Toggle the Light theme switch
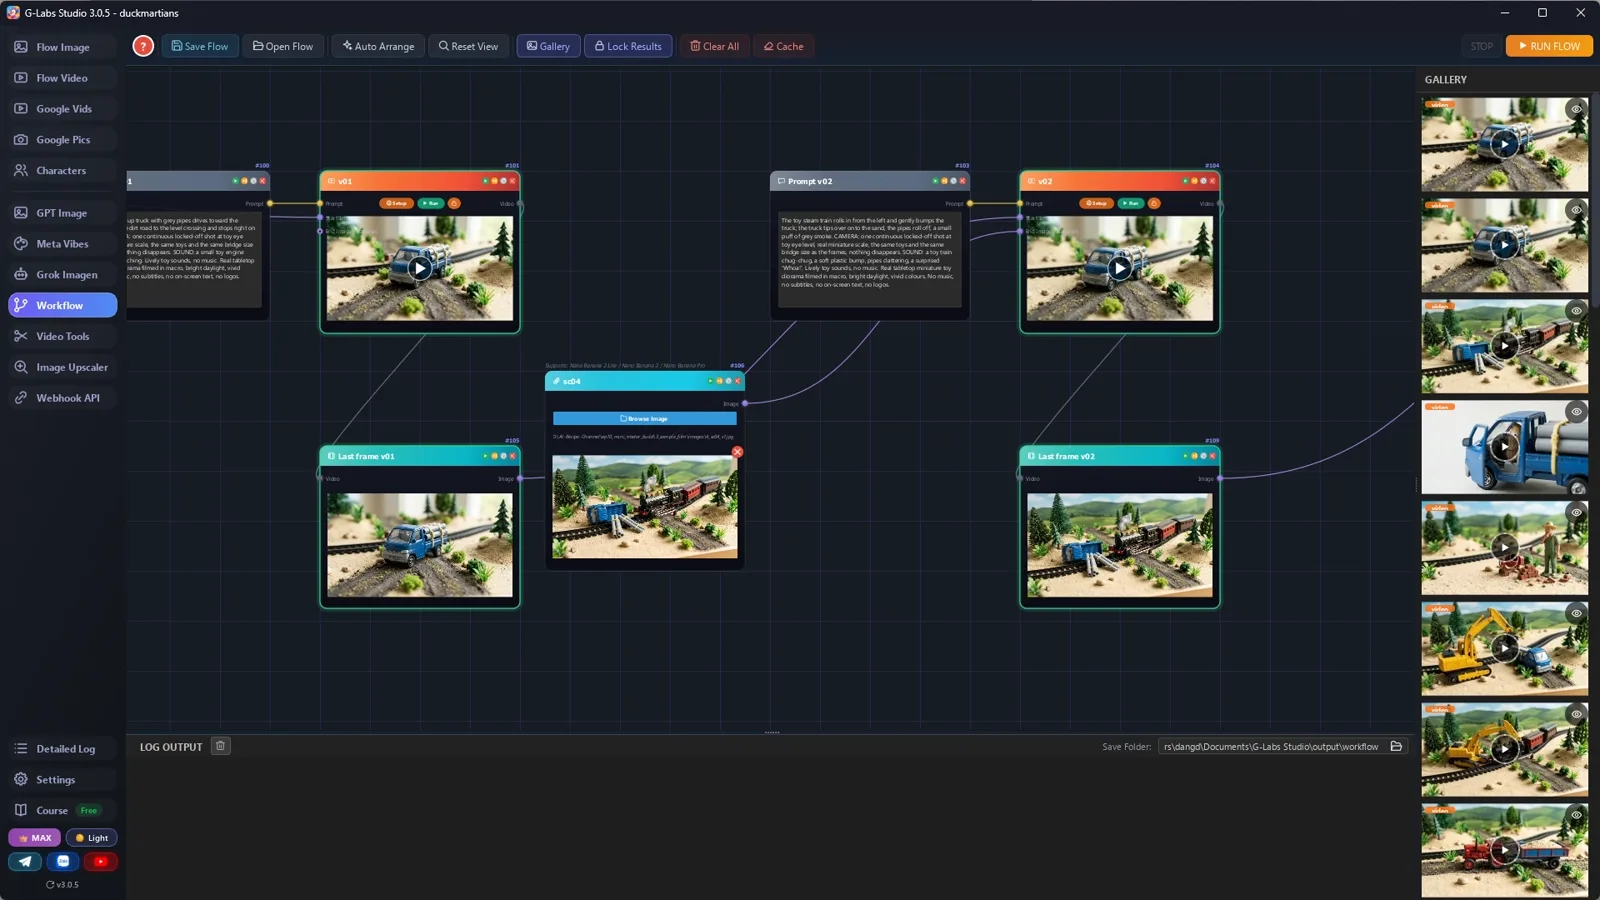 pos(91,838)
